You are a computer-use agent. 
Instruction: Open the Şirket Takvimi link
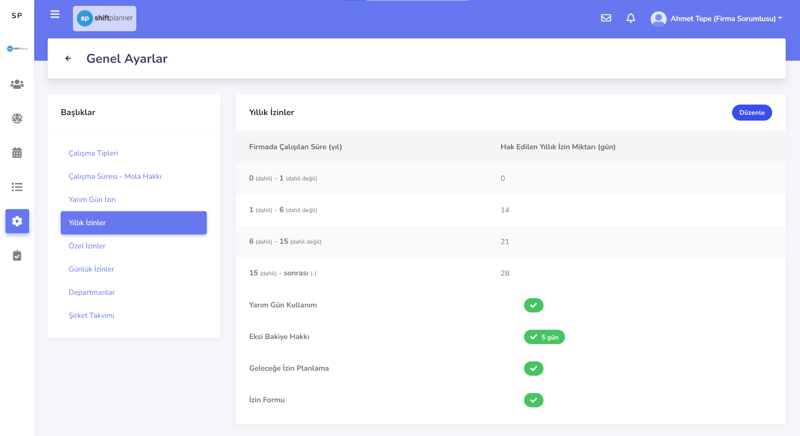[91, 315]
